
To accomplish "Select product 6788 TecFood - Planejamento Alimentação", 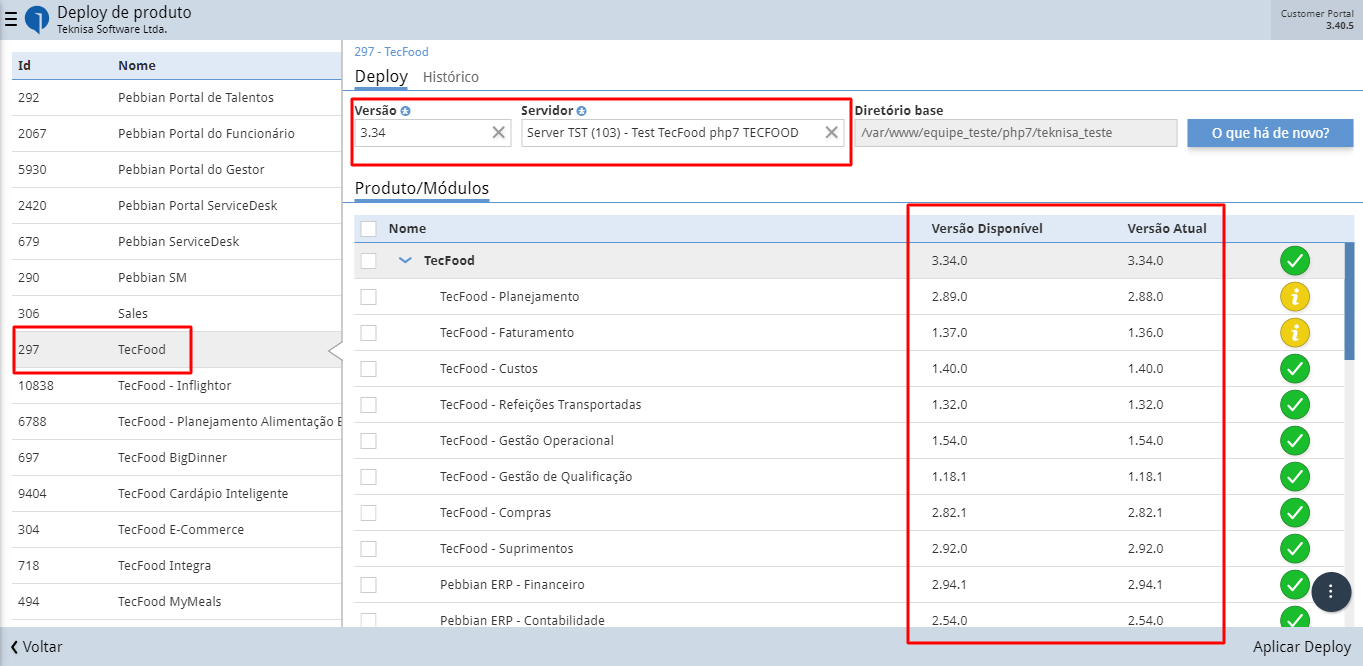I will [177, 422].
